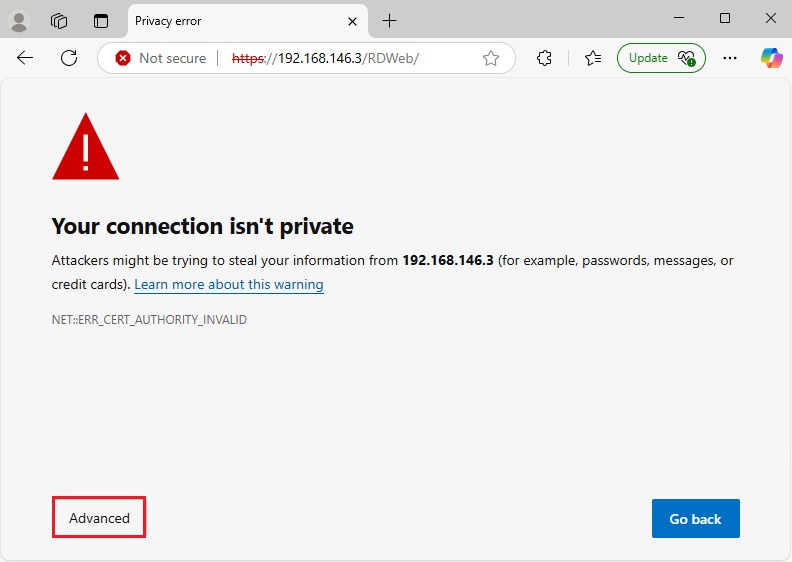
Task: Open the Extensions puzzle icon
Action: coord(545,58)
